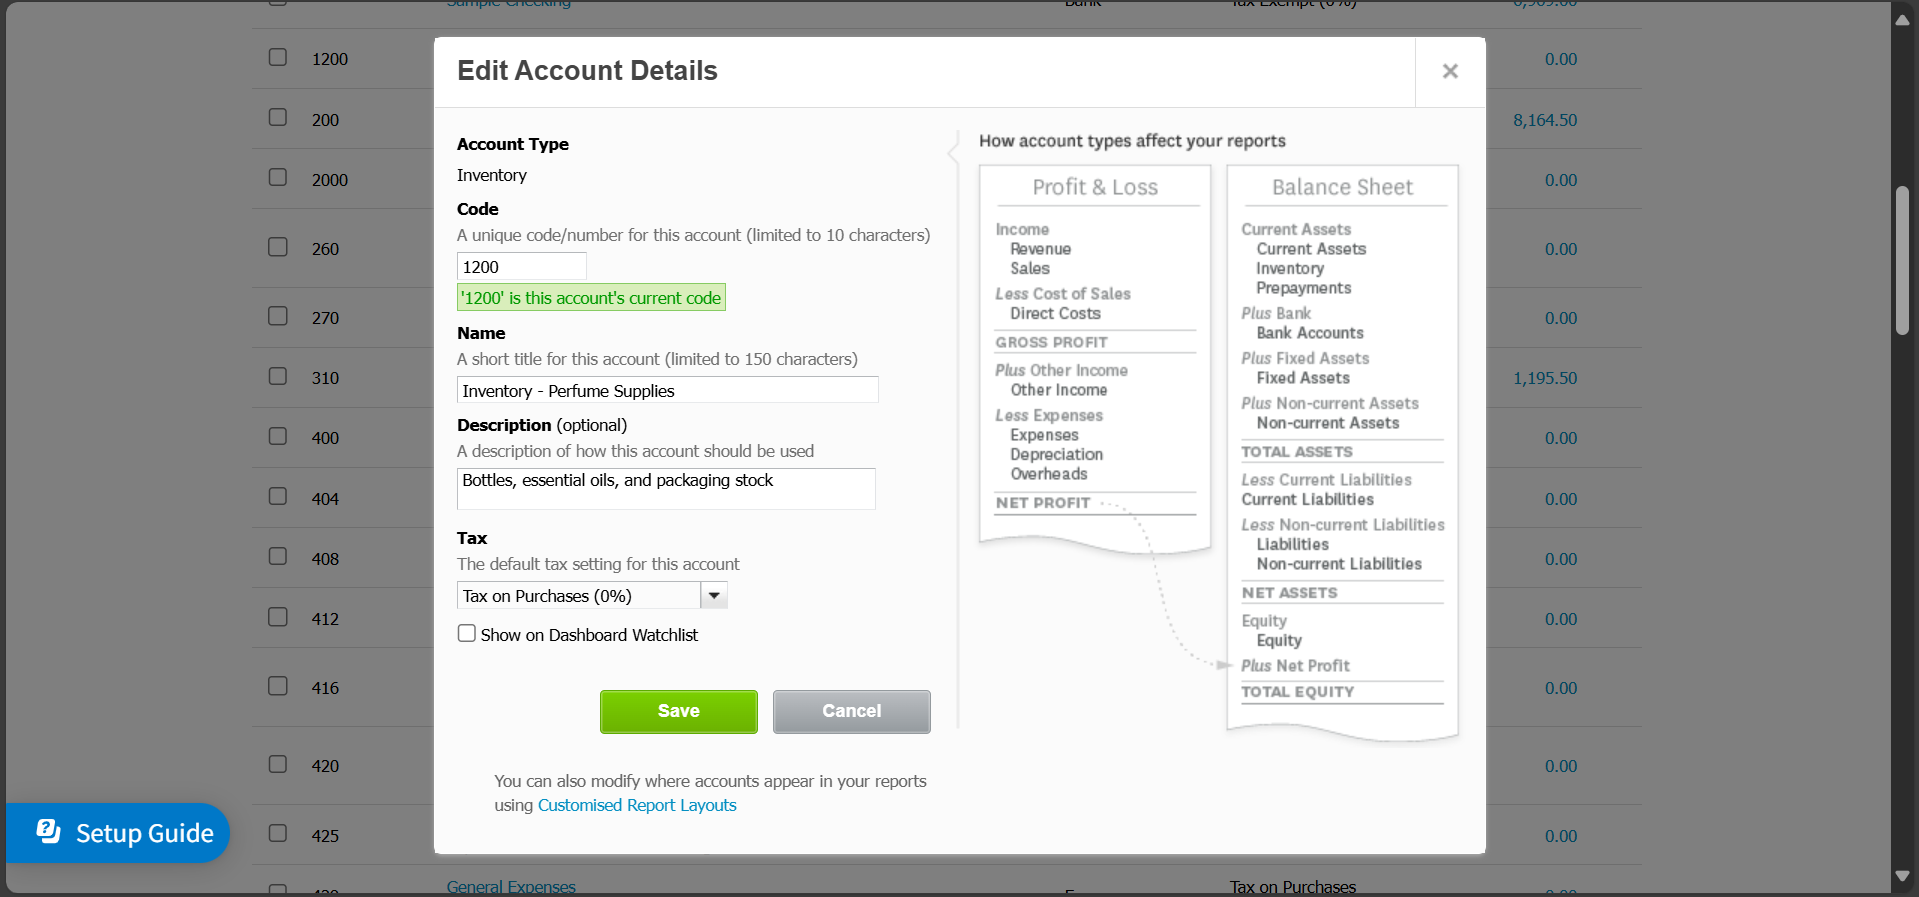Click the Setup Guide icon

pos(49,832)
